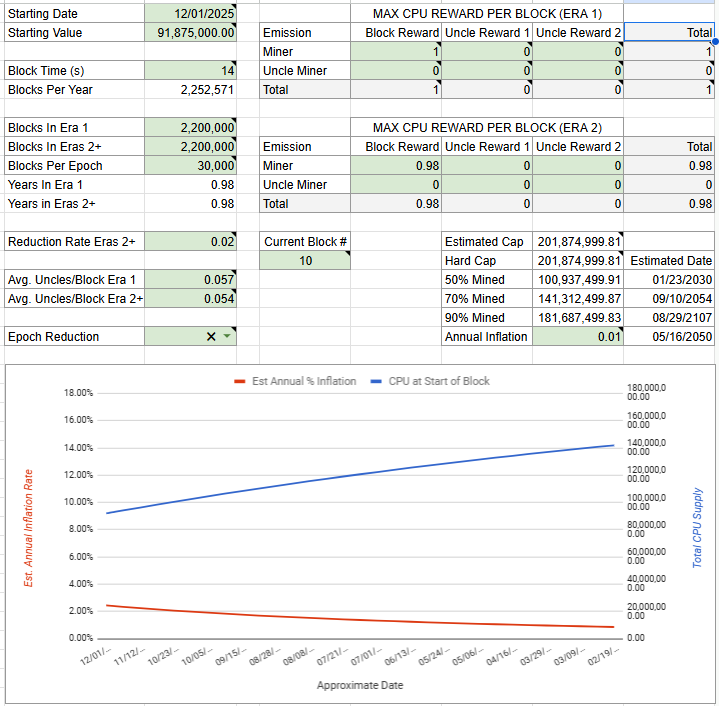Select Avg. Uncles/Block Era 1 value 0.057
Viewport: 719px width, 706px height.
(x=190, y=280)
